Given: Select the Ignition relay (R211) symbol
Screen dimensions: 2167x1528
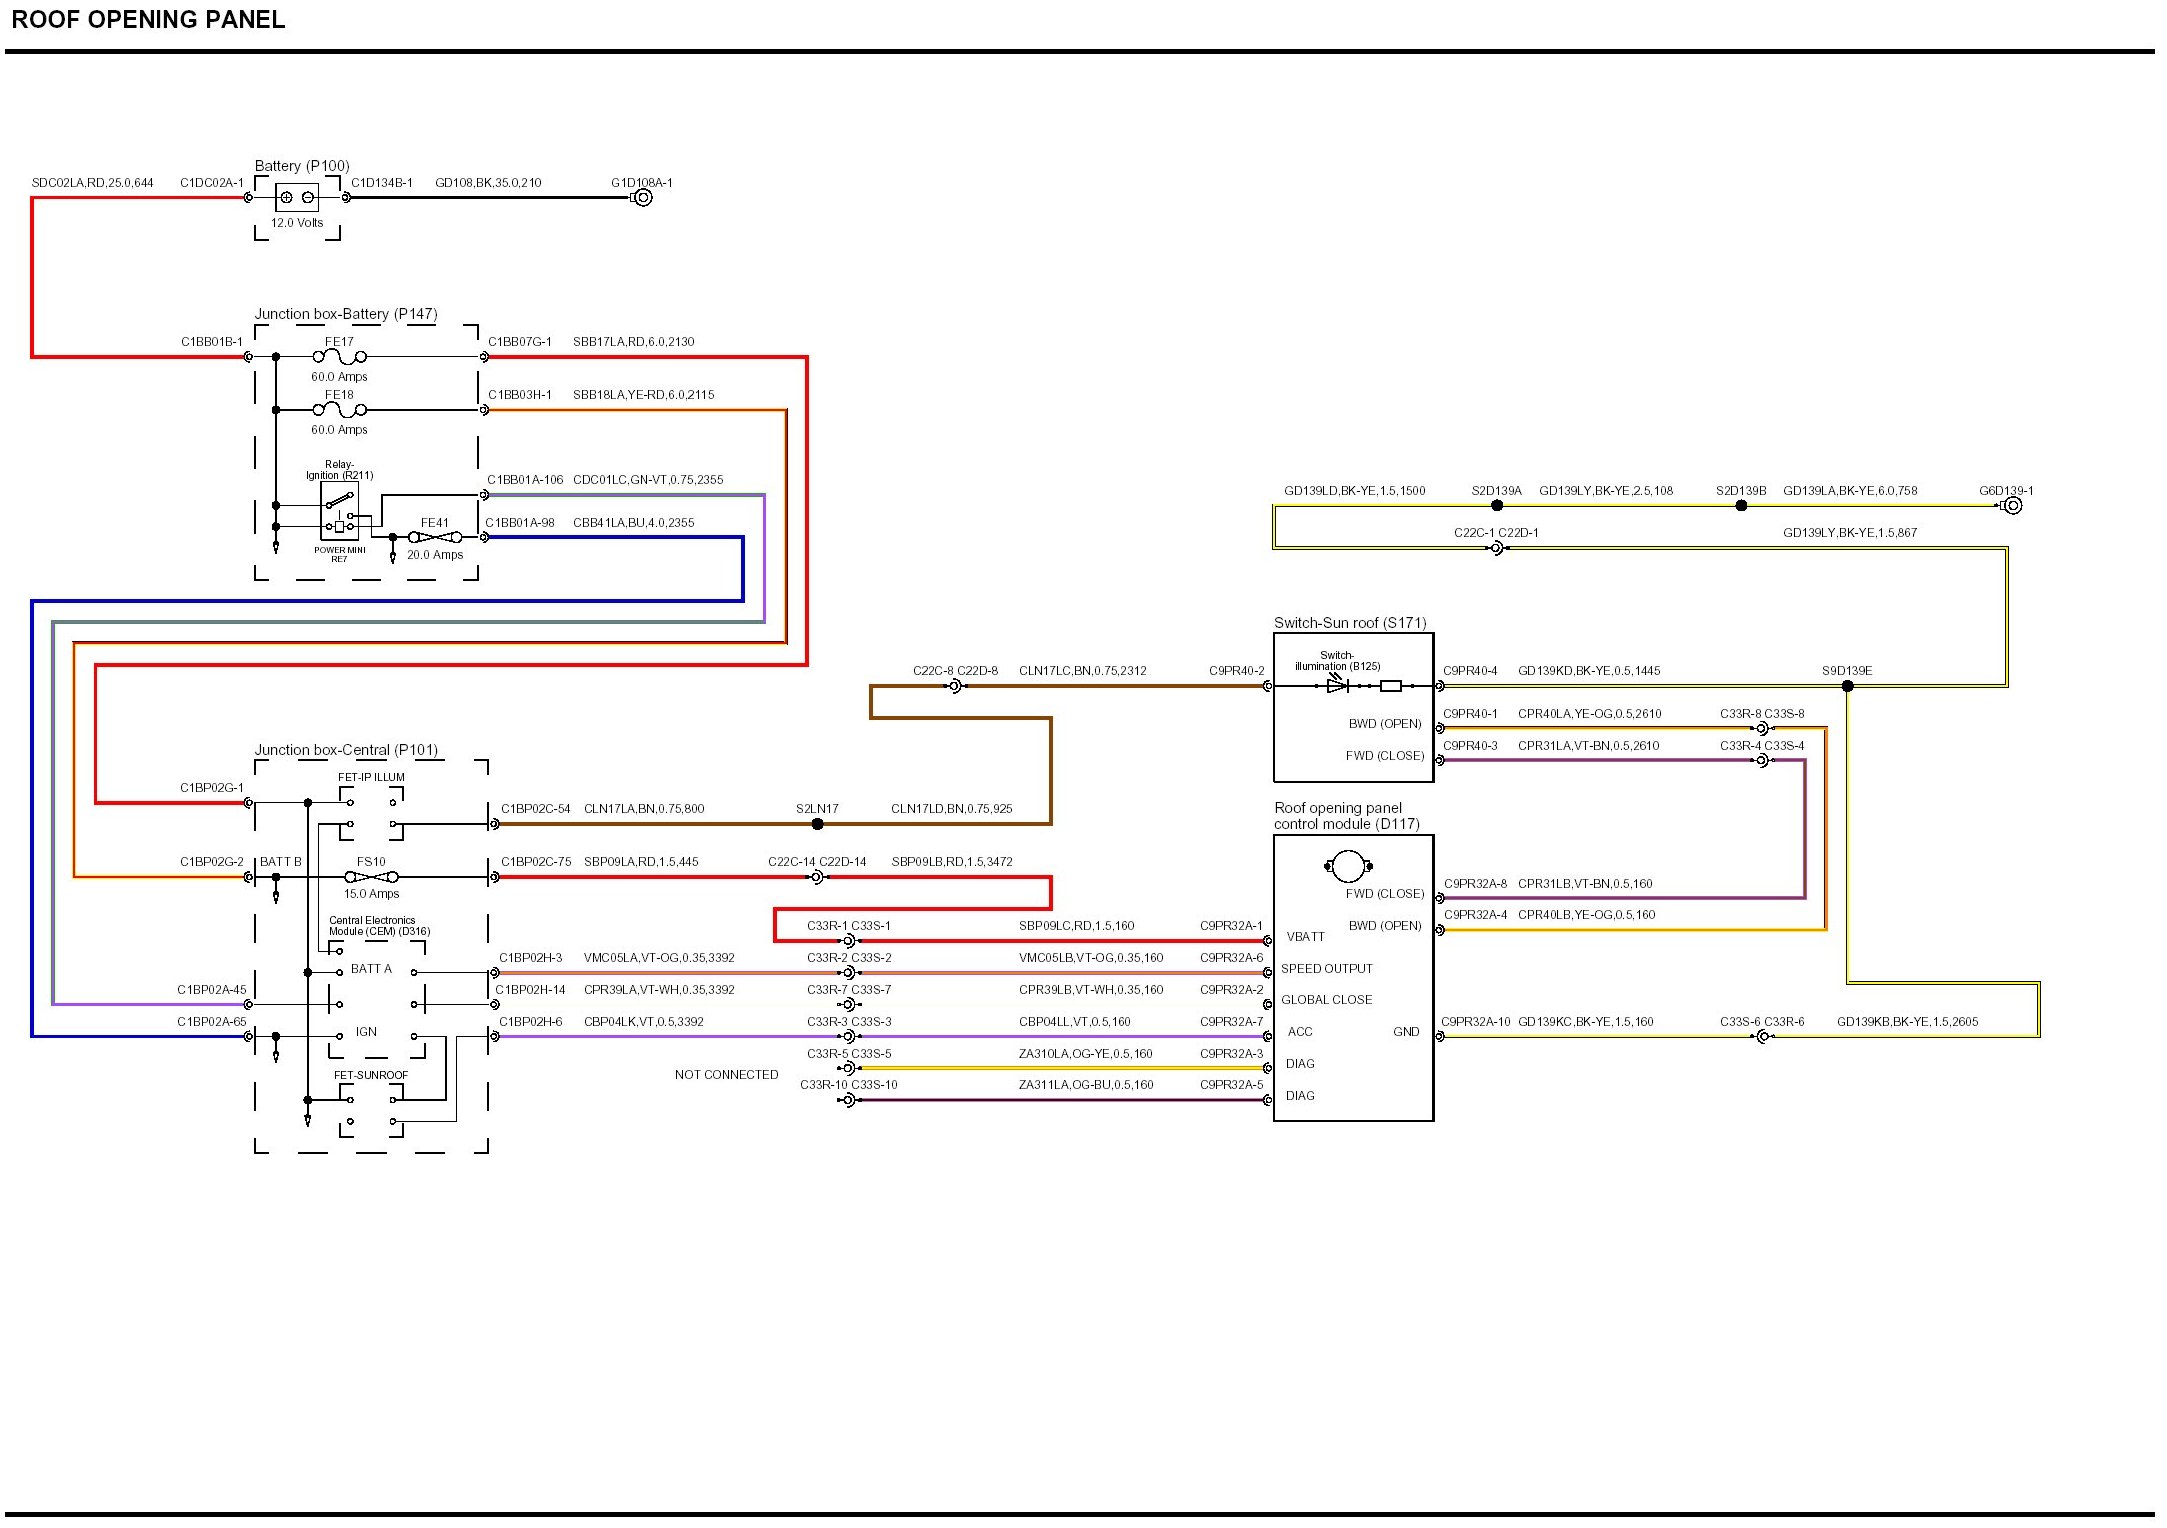Looking at the screenshot, I should click(340, 511).
